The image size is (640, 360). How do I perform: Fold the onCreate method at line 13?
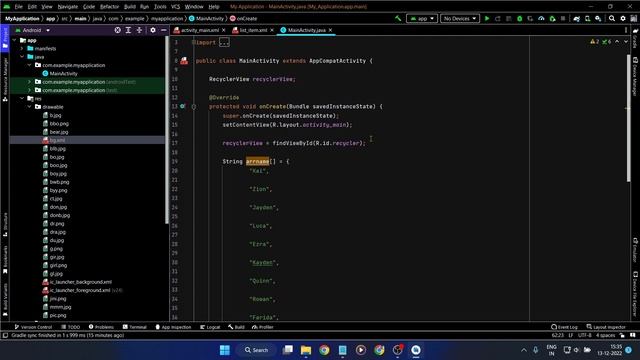[x=194, y=107]
